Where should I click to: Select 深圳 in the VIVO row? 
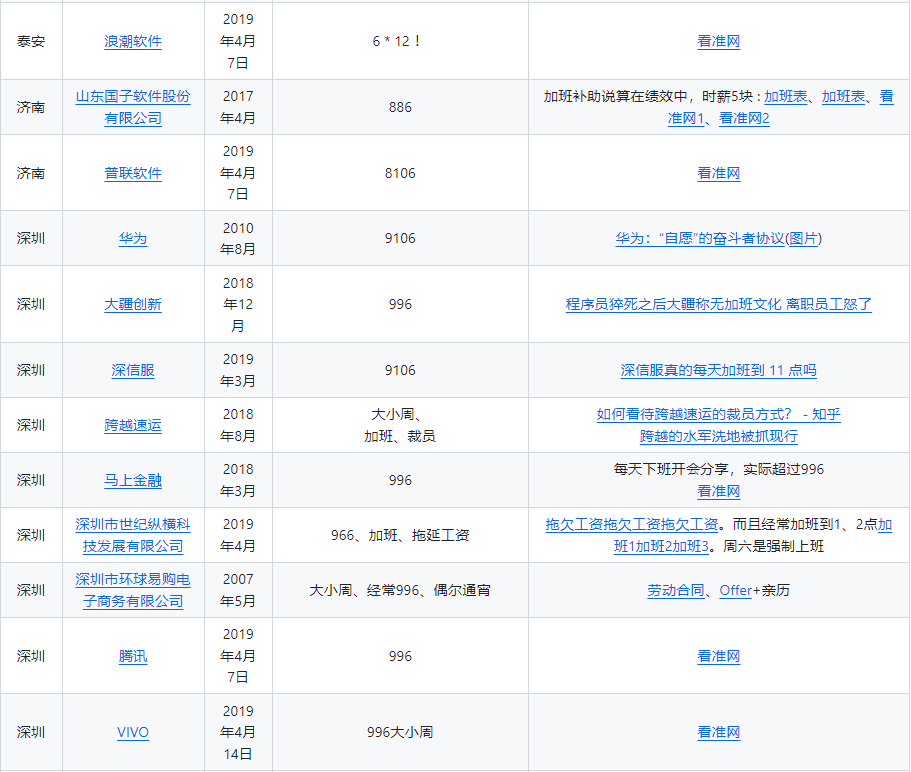pyautogui.click(x=31, y=732)
